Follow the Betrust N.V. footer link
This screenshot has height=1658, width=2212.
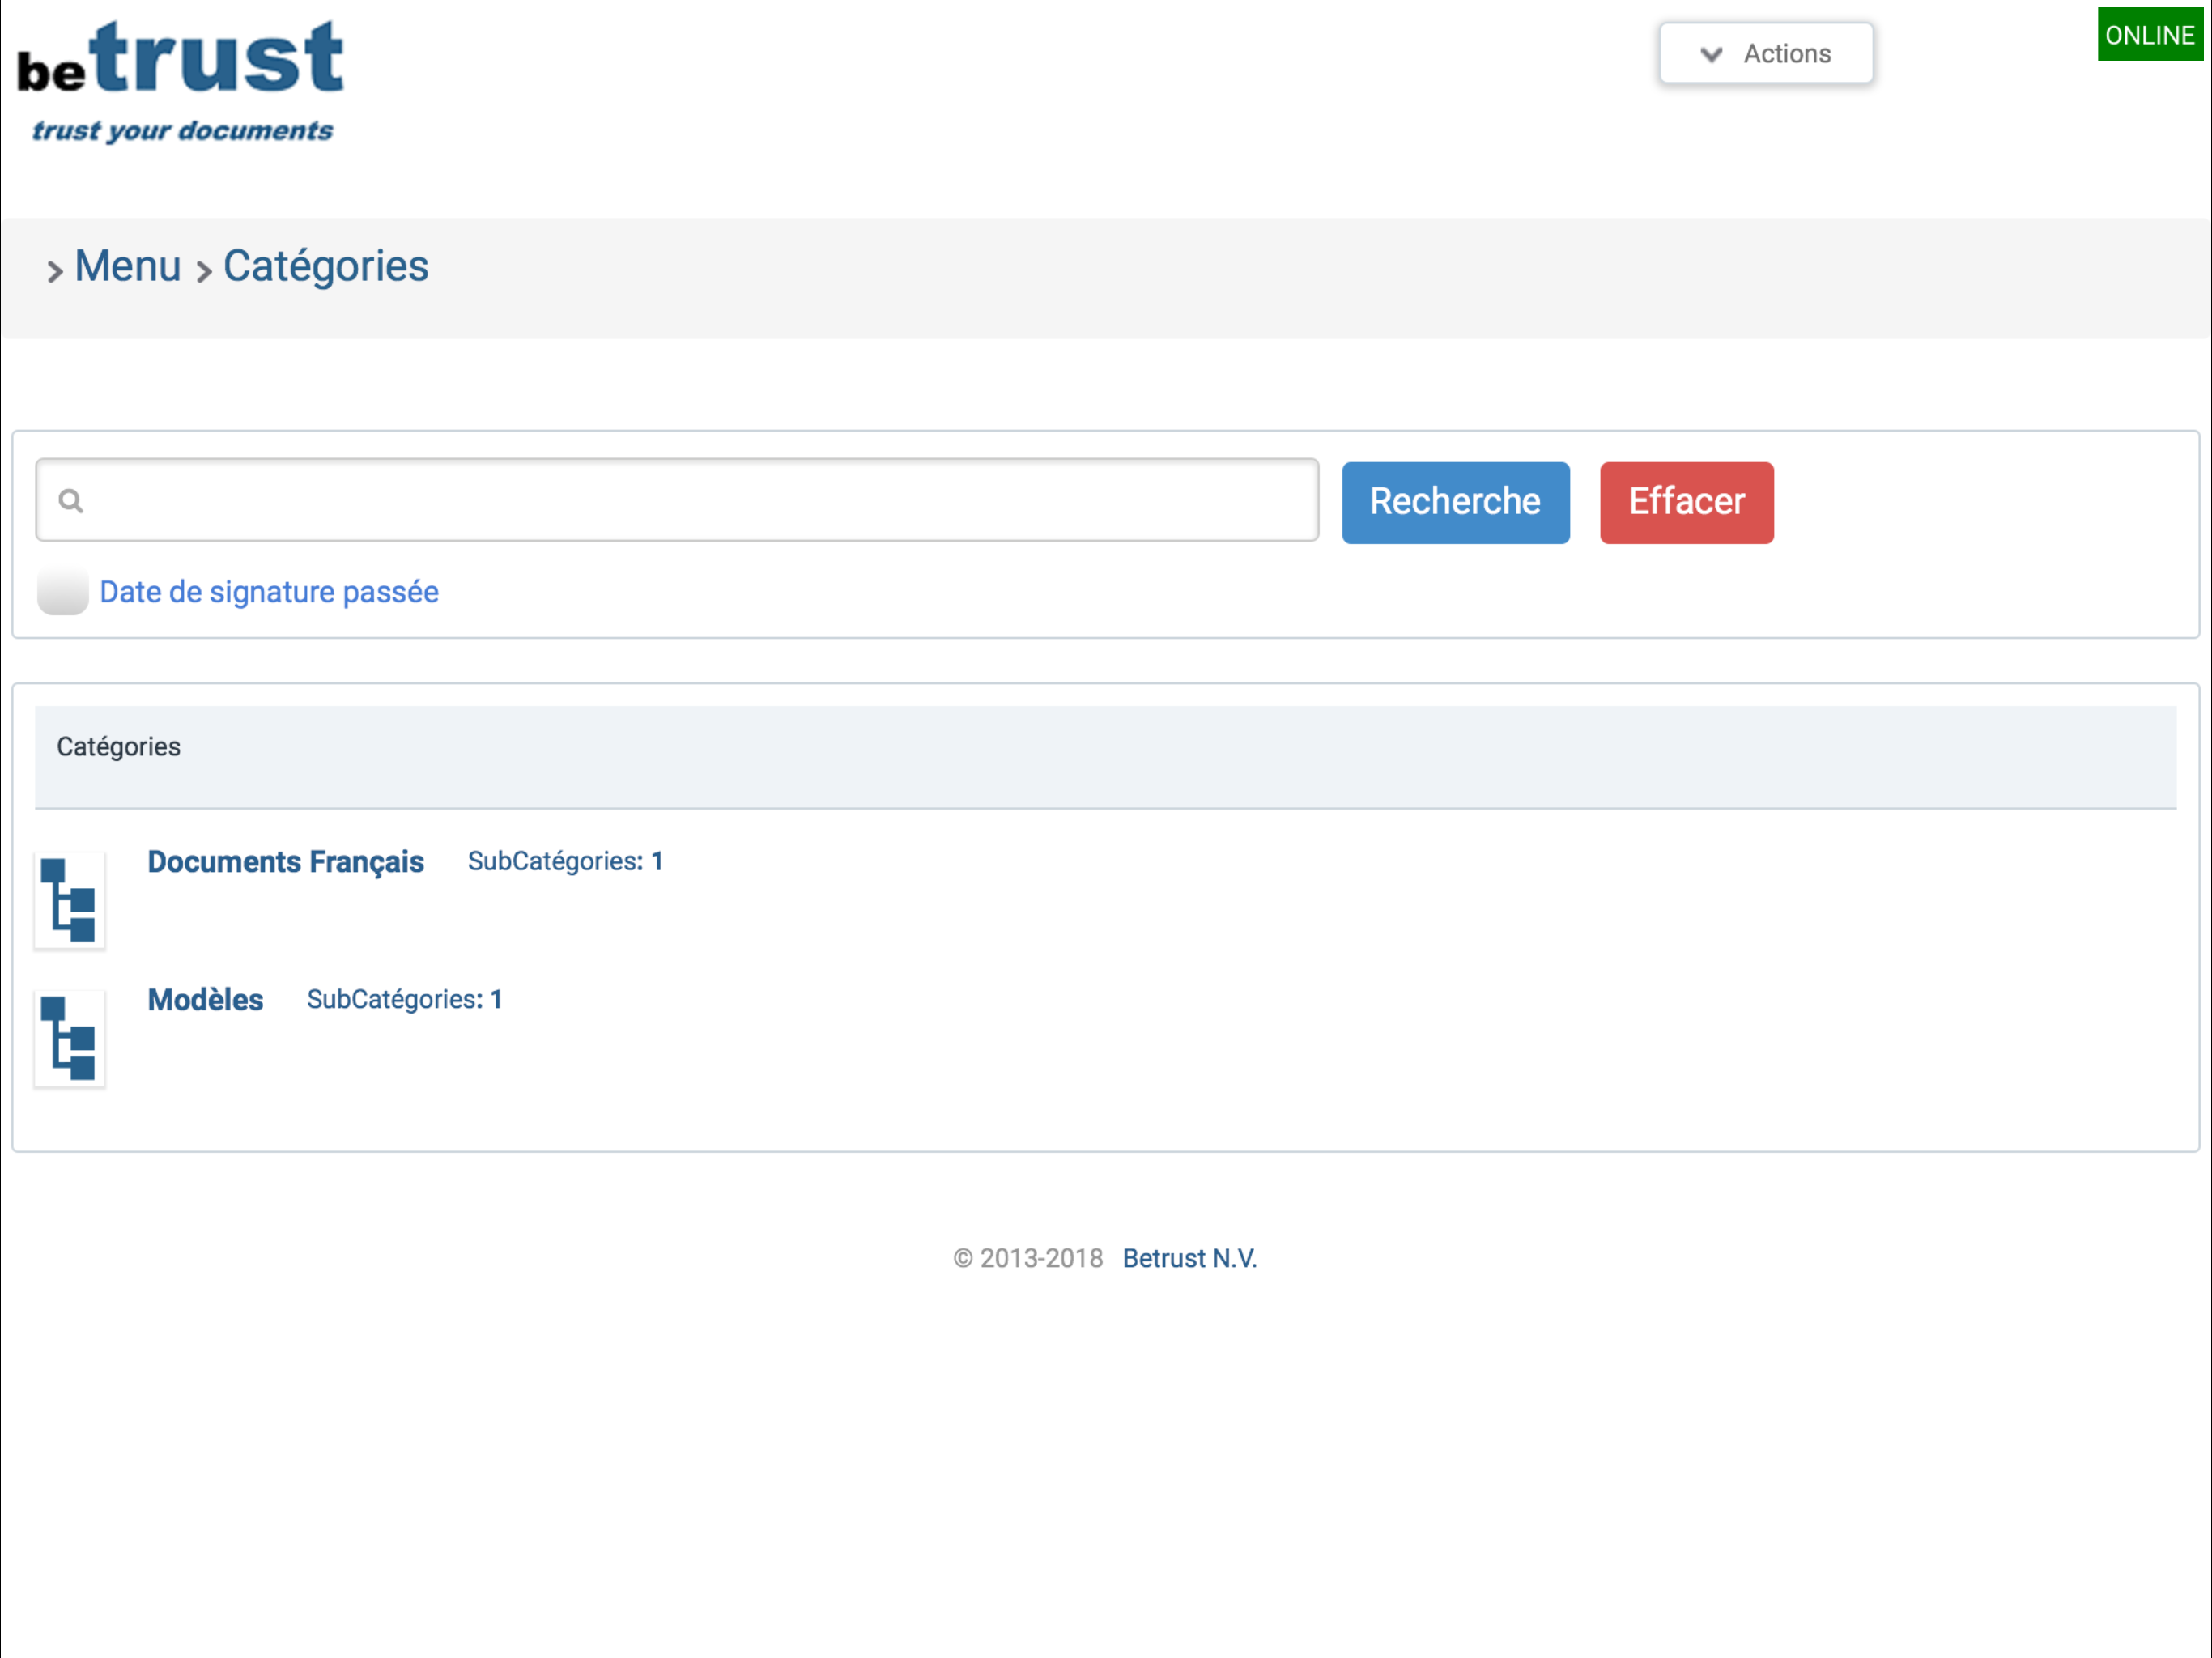(x=1189, y=1258)
